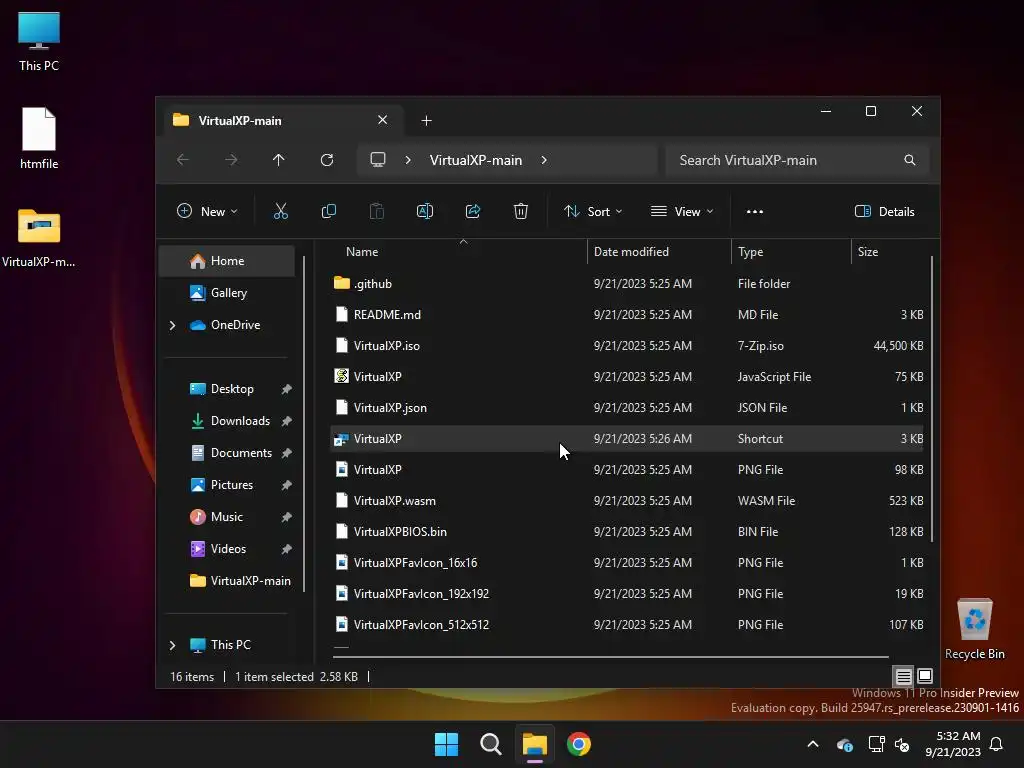Image resolution: width=1024 pixels, height=768 pixels.
Task: Select README.md file
Action: click(627, 315)
